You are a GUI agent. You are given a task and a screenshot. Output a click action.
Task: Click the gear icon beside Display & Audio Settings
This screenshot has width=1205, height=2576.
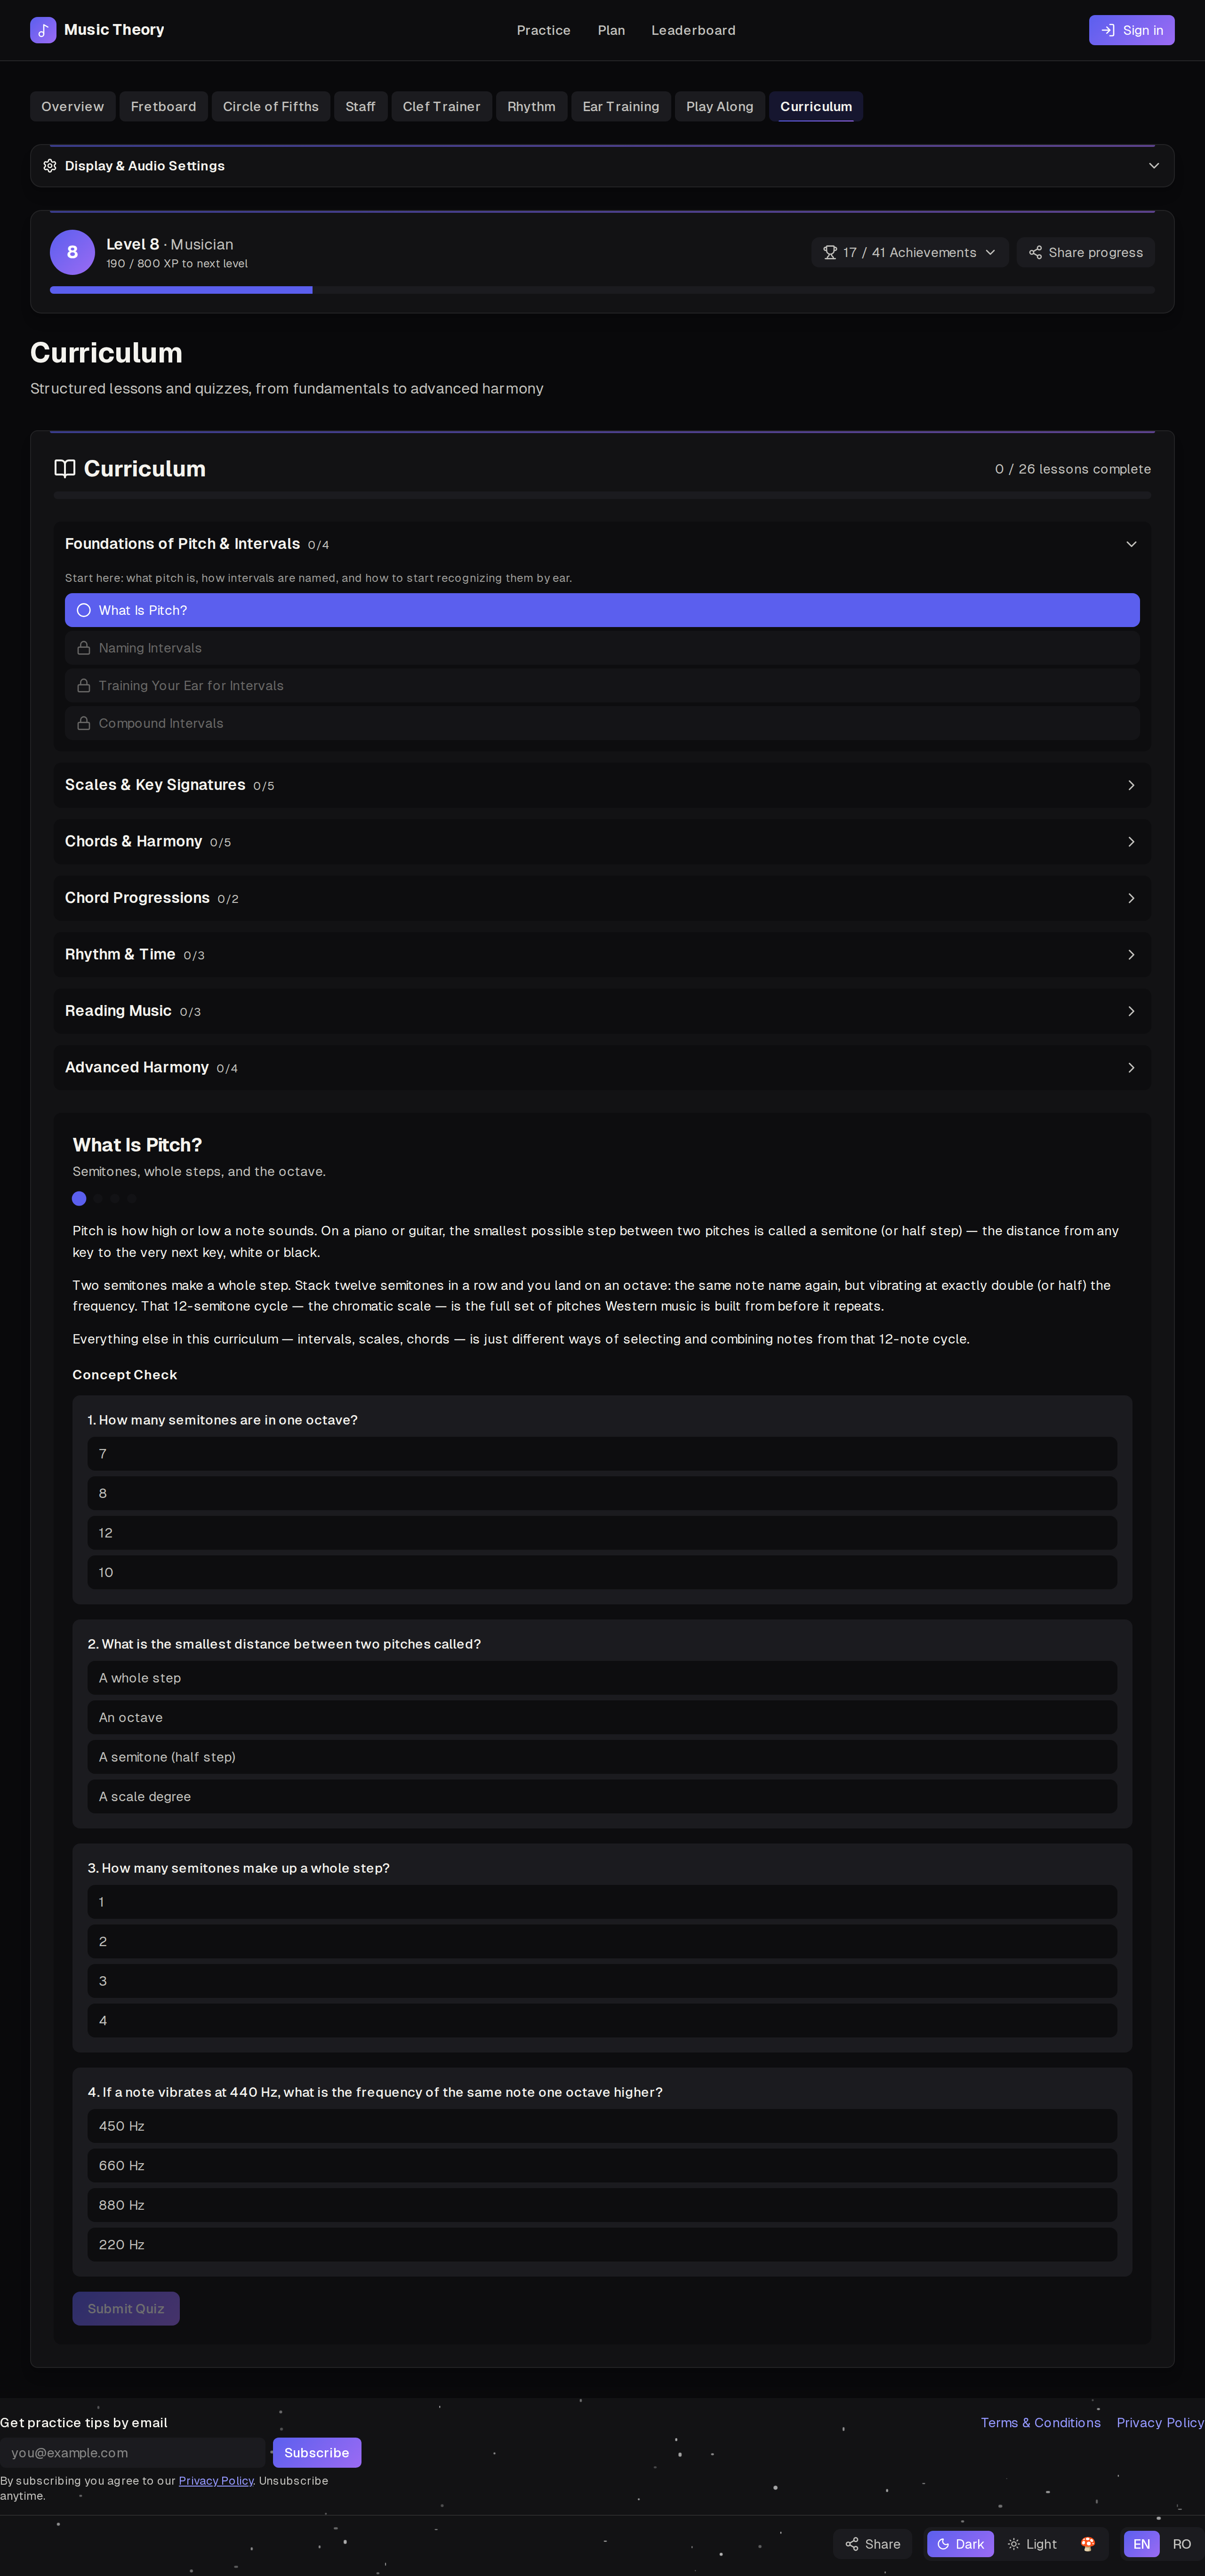tap(50, 166)
